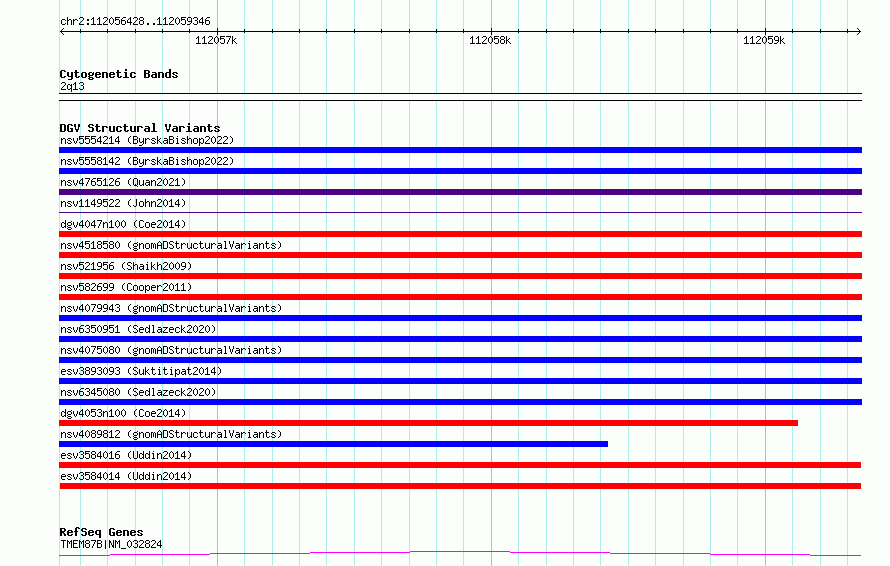The height and width of the screenshot is (566, 890).
Task: Open the esv3893093 (Suktitipat2014) label
Action: tap(141, 371)
